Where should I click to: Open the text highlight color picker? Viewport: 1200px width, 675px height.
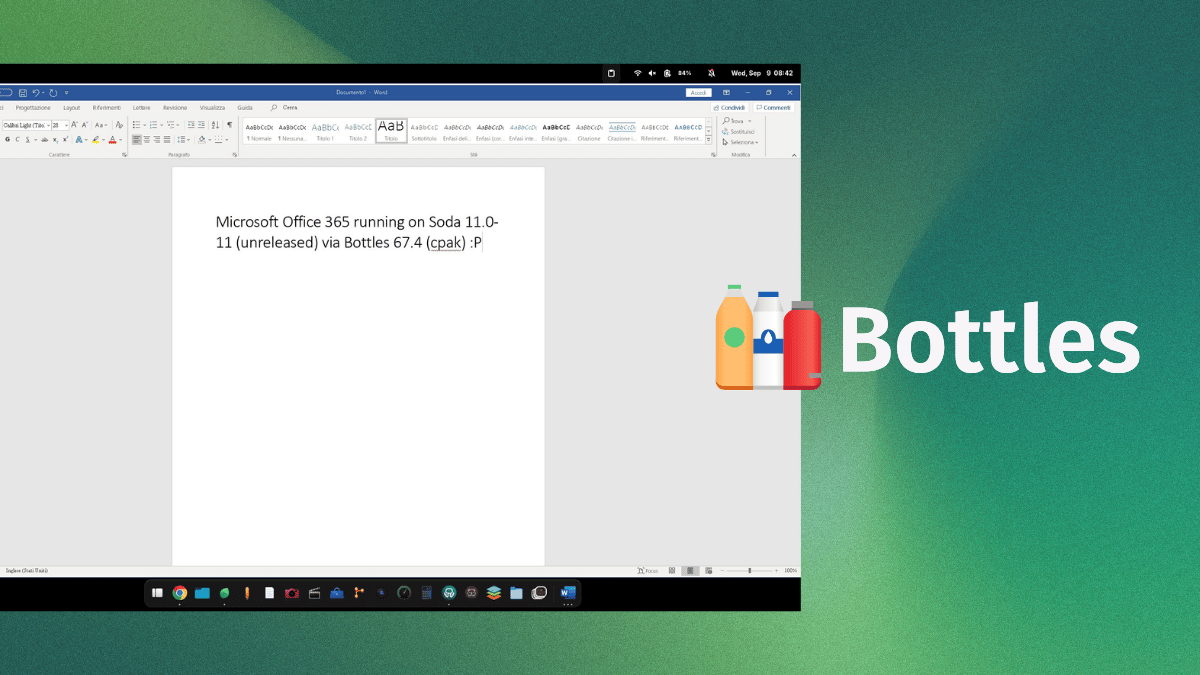click(104, 140)
